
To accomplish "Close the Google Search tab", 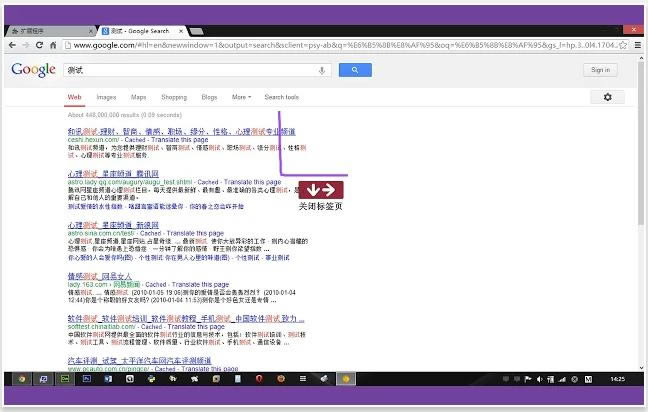I will coord(181,31).
